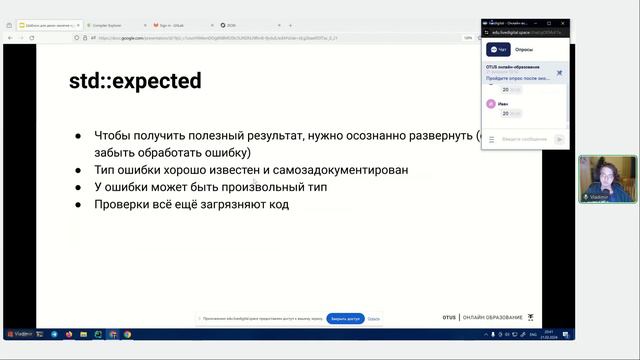Click the message input field in chat
Viewport: 640px width, 360px height.
click(524, 139)
